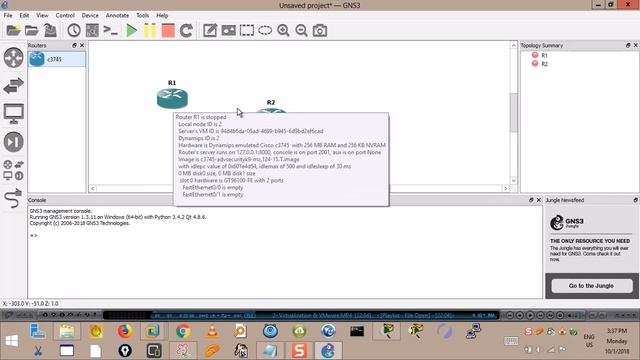640x360 pixels.
Task: Select R1 in Topology Summary
Action: coord(544,55)
